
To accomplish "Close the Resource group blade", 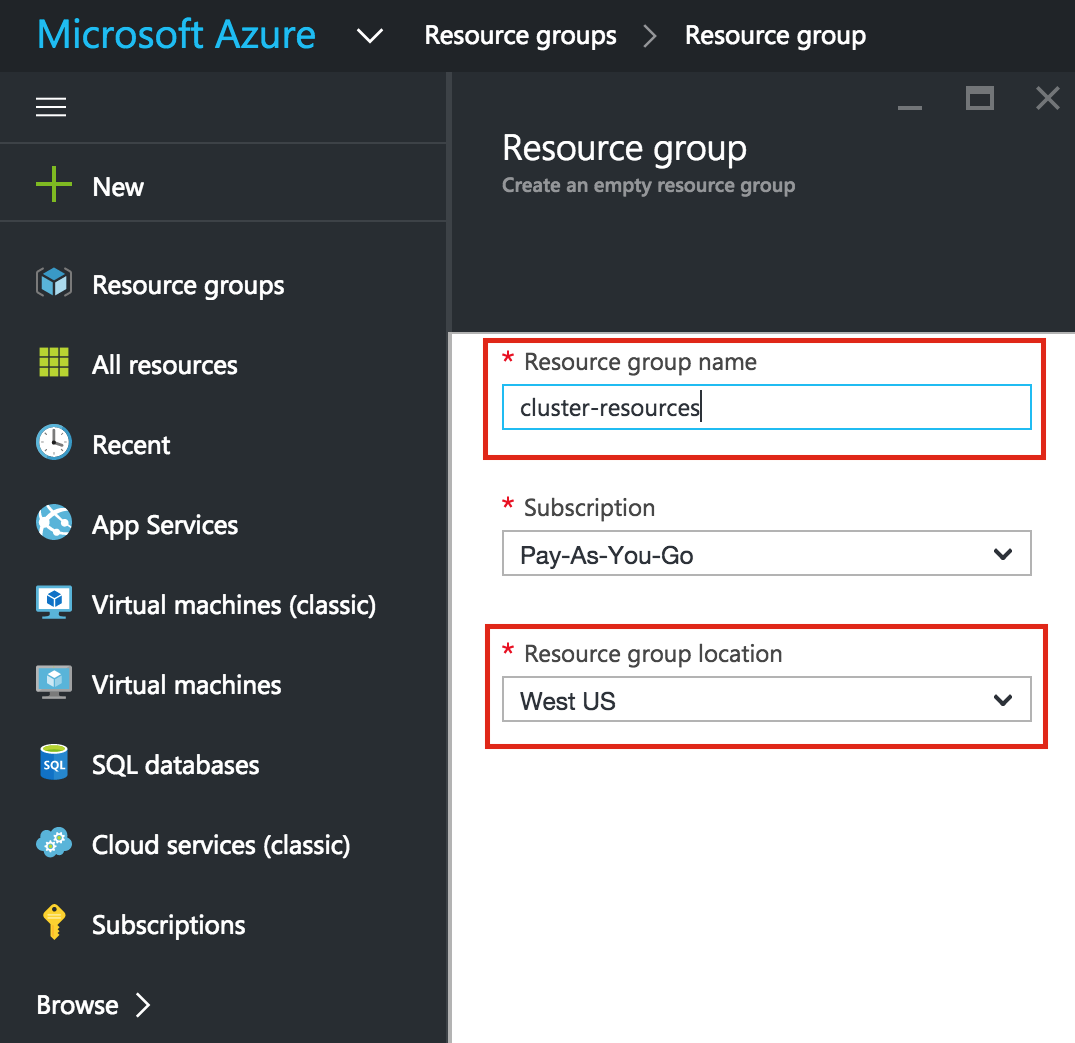I will (x=1048, y=99).
